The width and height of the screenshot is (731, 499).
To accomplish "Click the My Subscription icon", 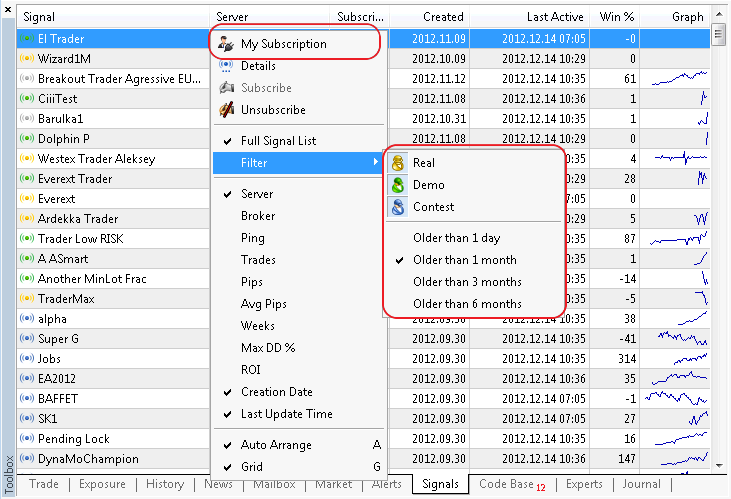I will 227,44.
